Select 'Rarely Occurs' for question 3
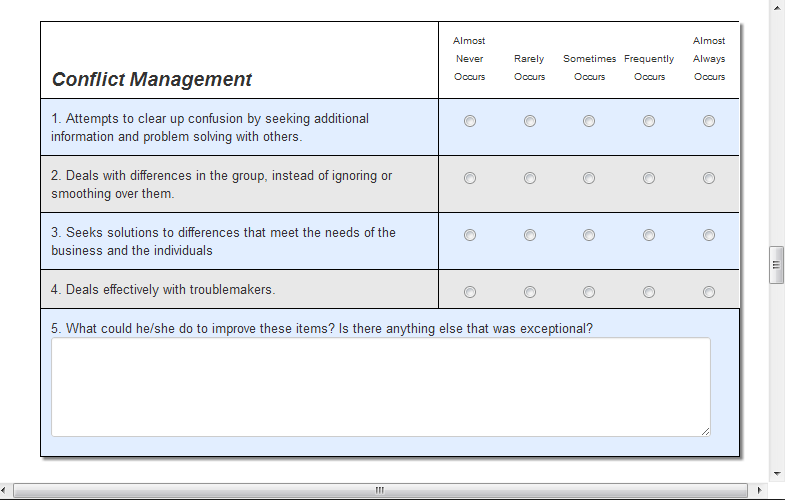The height and width of the screenshot is (500, 785). tap(530, 235)
